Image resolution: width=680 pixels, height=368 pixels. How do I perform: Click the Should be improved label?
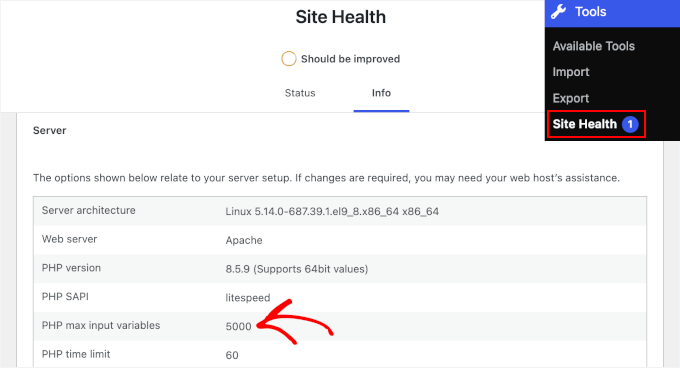pyautogui.click(x=350, y=59)
